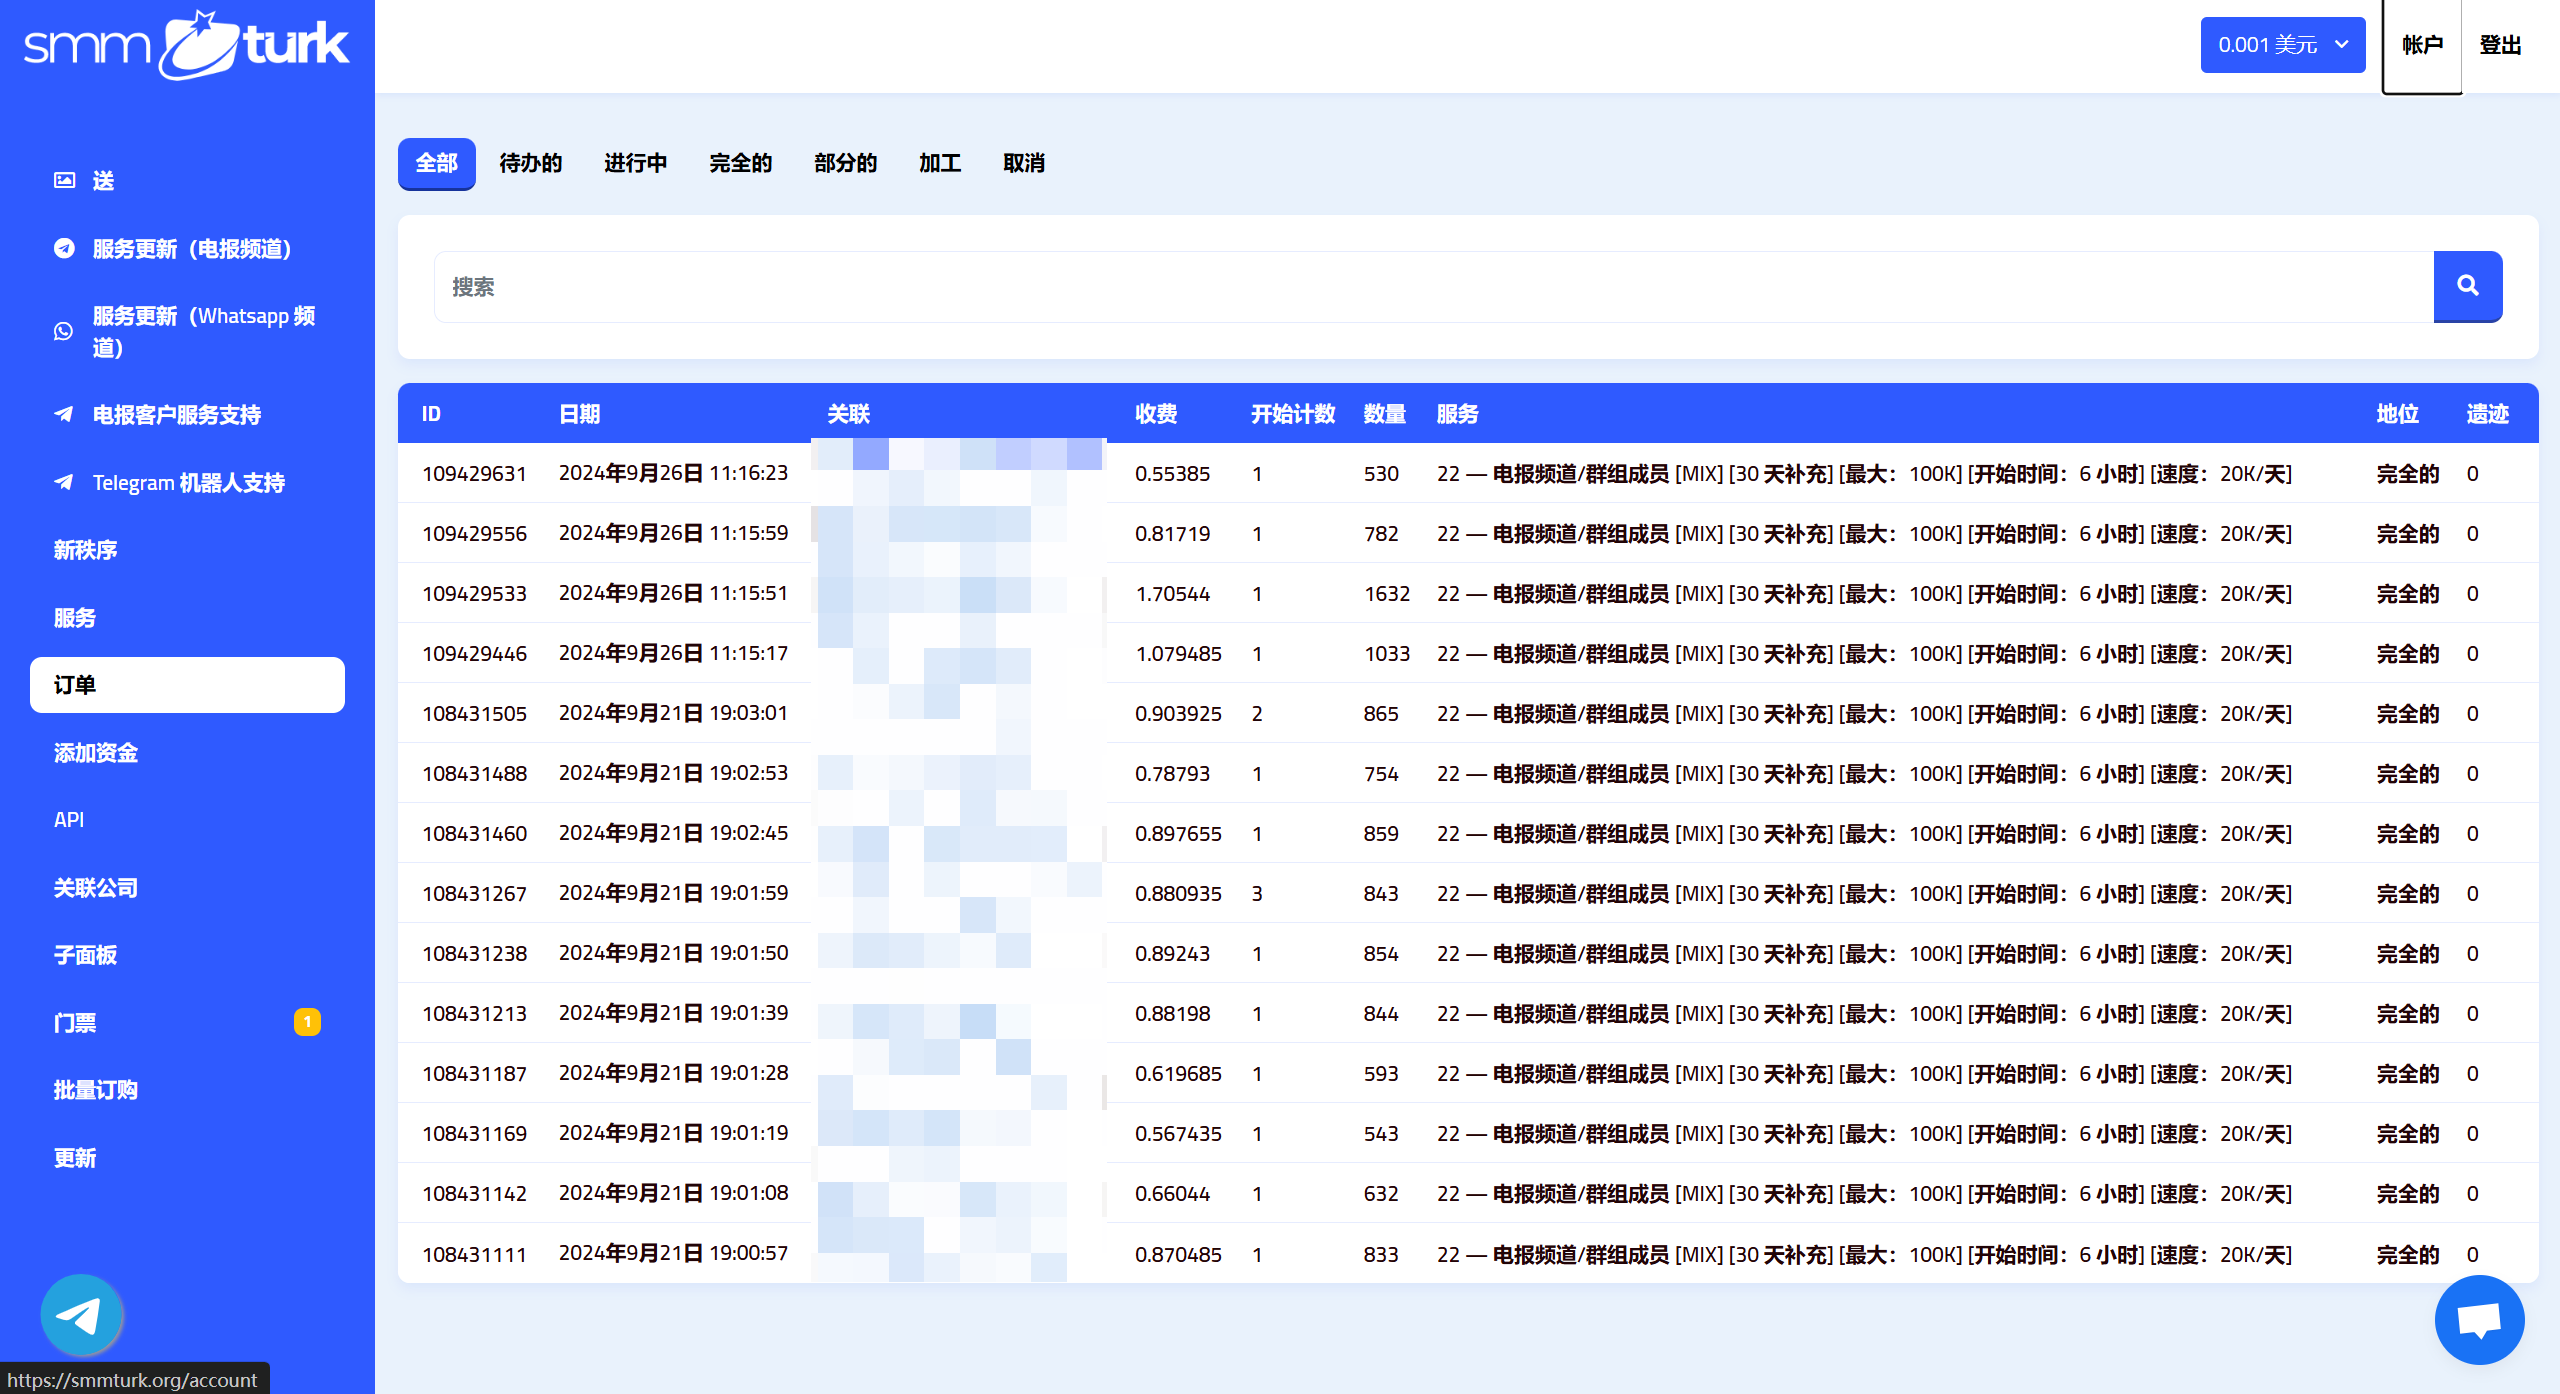Click charge value 0.897655

[1178, 834]
